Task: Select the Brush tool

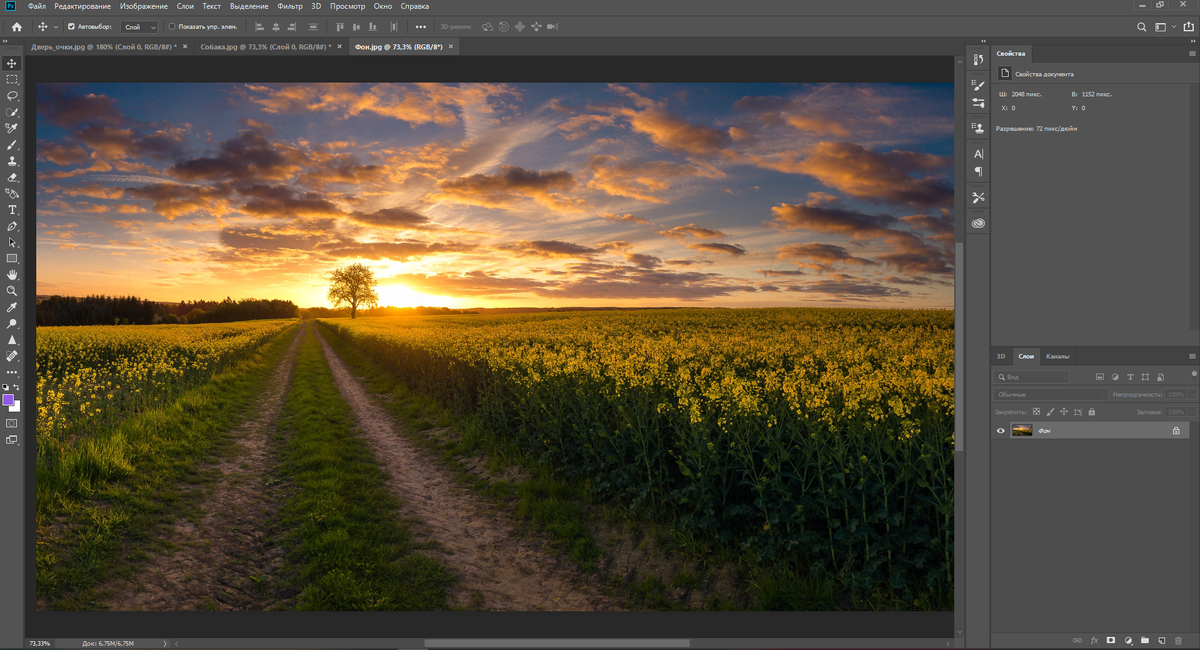Action: pos(12,145)
